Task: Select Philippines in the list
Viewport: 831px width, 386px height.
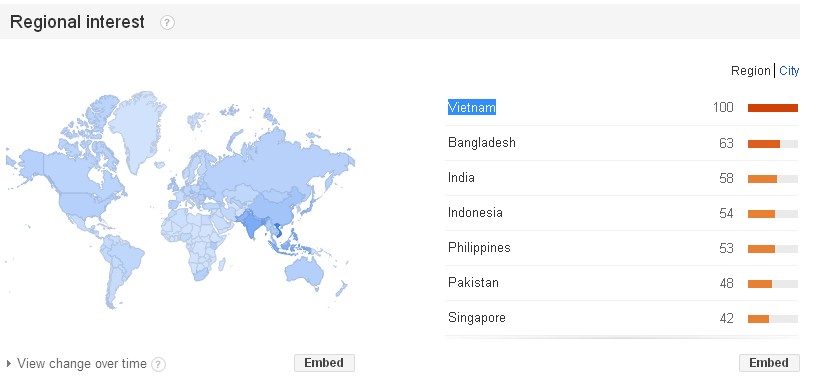Action: click(479, 248)
